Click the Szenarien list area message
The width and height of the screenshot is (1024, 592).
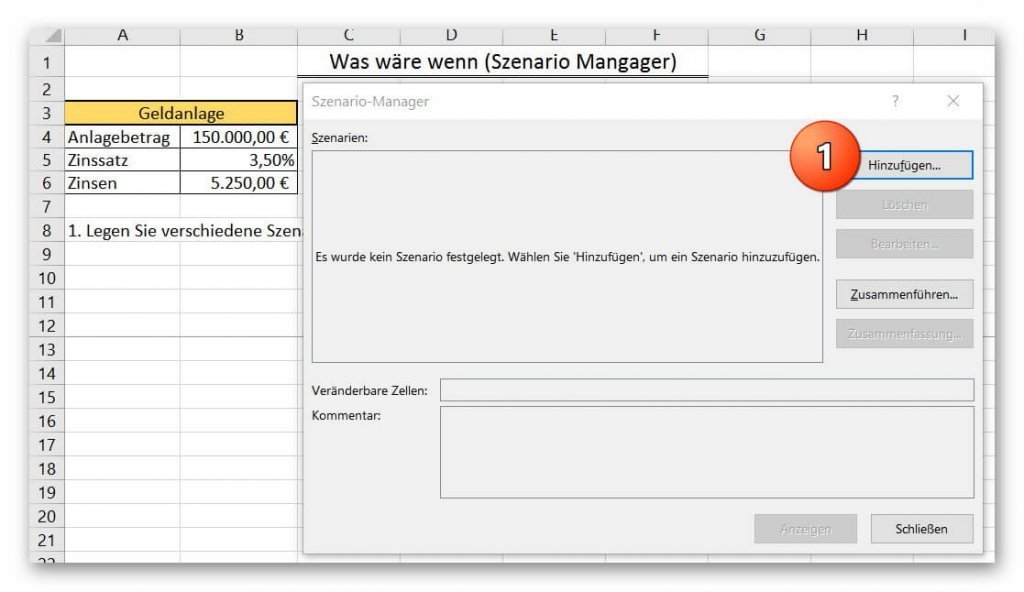[x=567, y=257]
